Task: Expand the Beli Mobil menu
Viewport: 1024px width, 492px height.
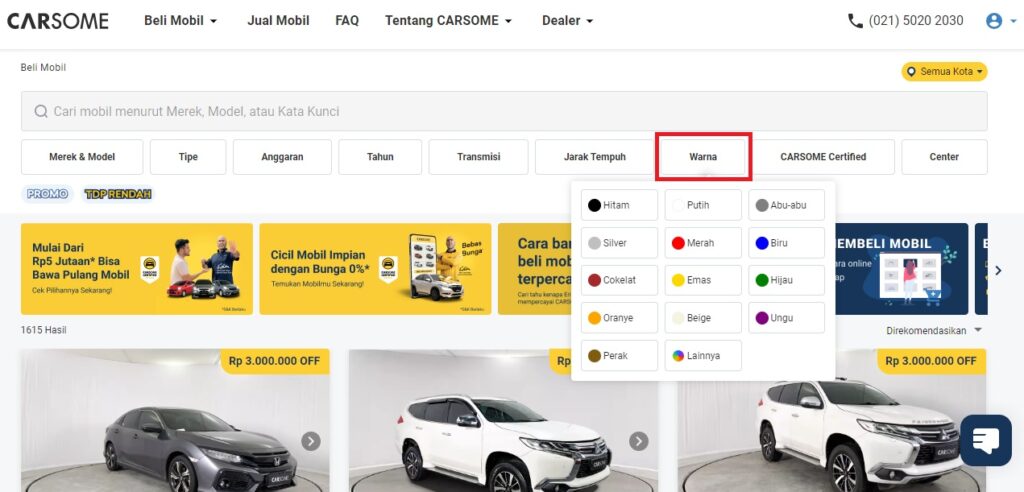Action: (180, 21)
